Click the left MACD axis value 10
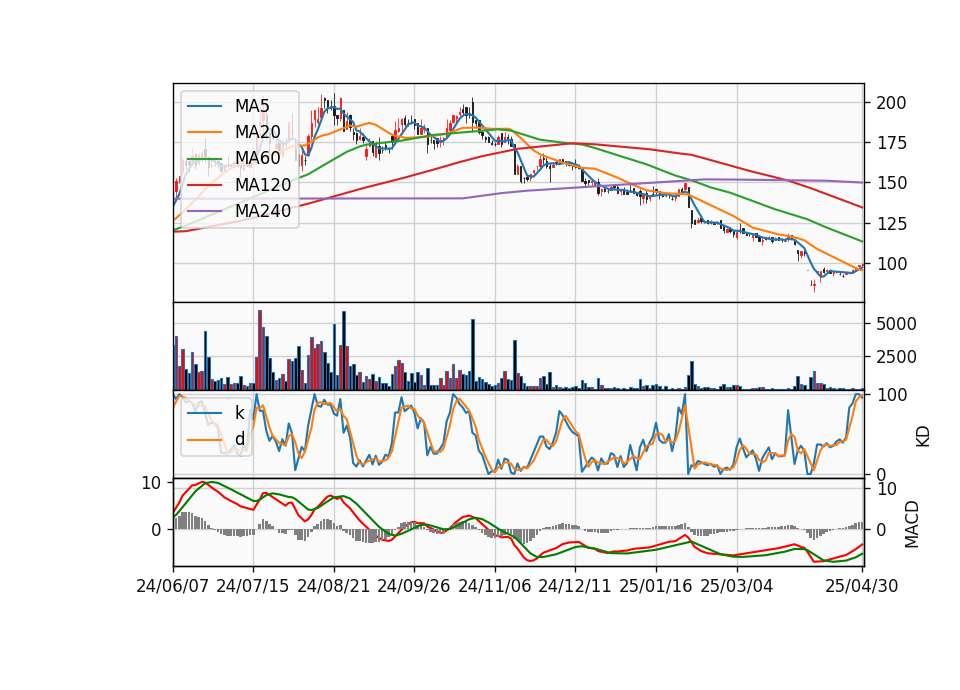960x690 pixels. click(151, 483)
